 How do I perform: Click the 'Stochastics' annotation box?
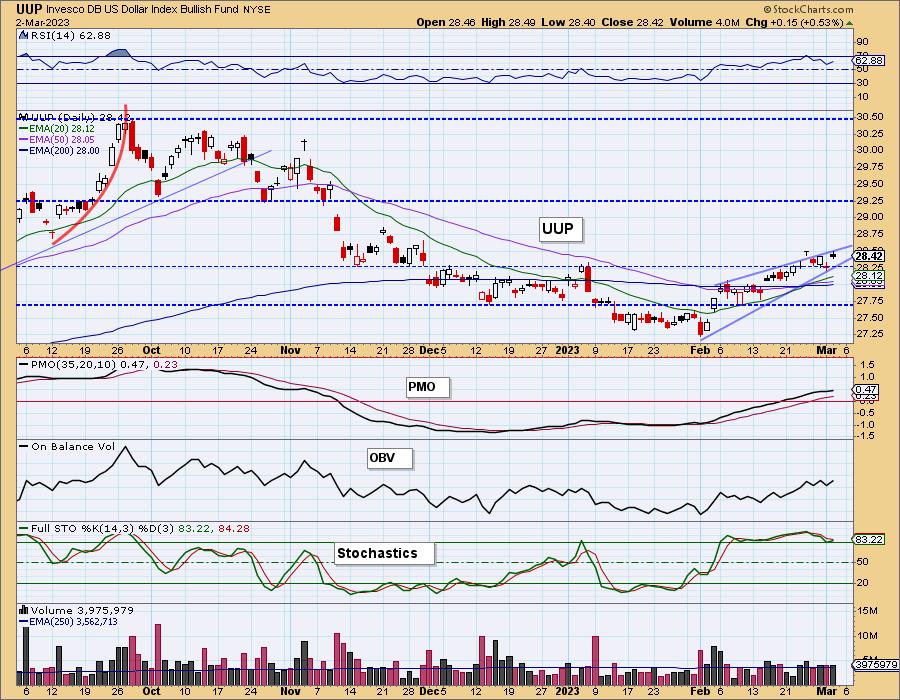coord(384,553)
